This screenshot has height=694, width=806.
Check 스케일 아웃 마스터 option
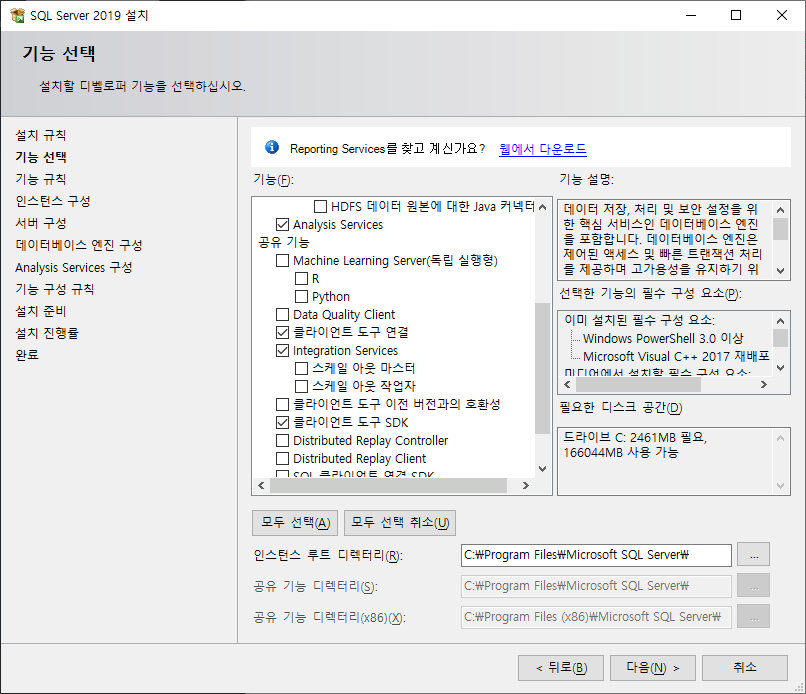click(x=301, y=369)
